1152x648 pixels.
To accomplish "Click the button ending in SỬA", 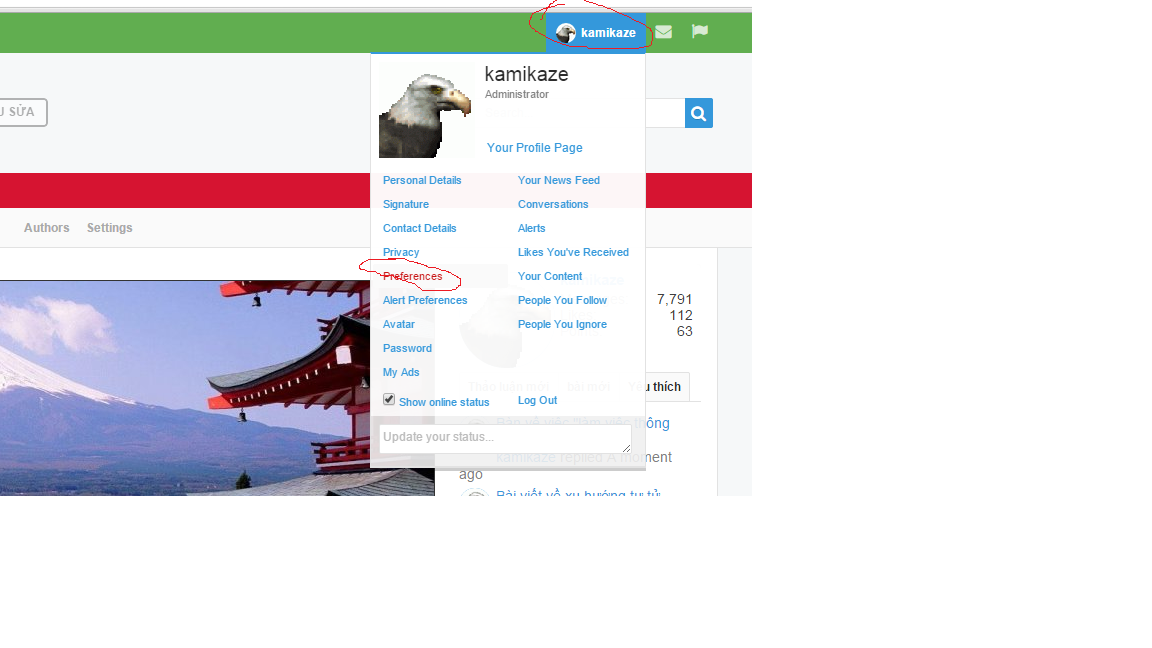I will pos(23,112).
